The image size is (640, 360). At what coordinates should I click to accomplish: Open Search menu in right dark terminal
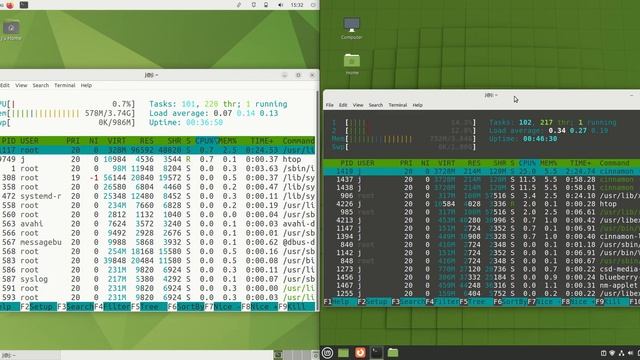click(x=376, y=105)
